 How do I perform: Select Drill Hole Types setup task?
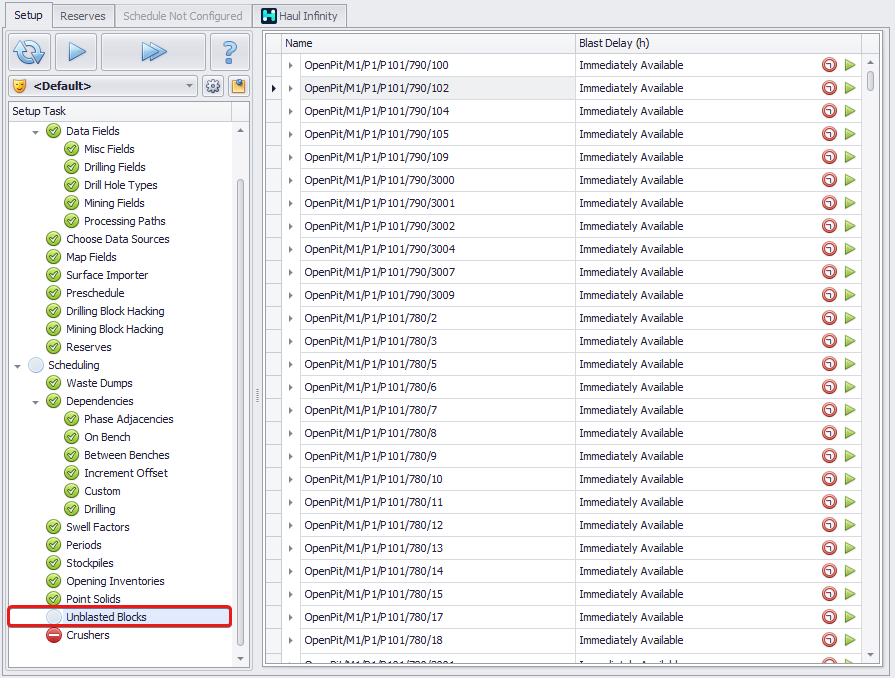coord(120,185)
